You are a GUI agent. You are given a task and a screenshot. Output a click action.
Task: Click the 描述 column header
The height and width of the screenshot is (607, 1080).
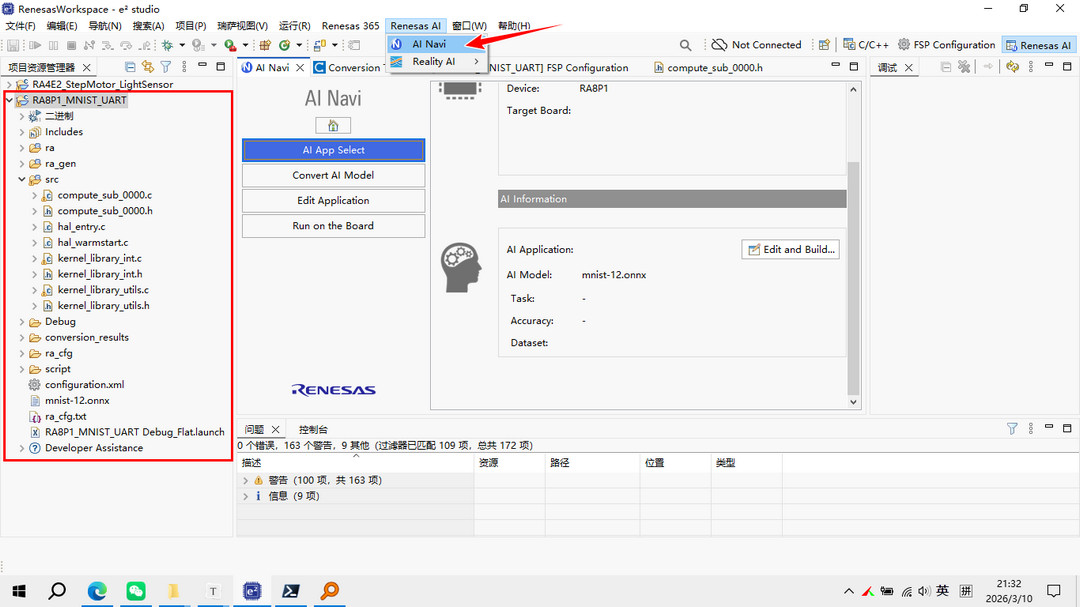tap(355, 462)
